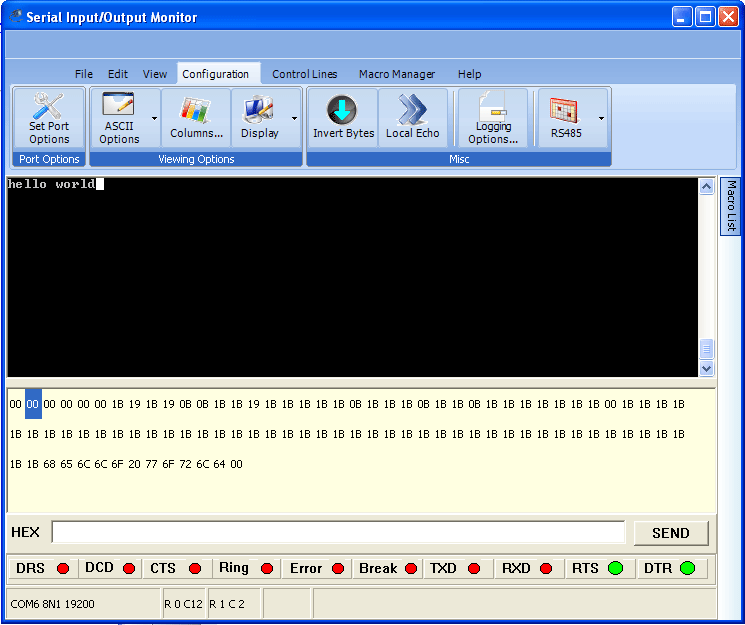Toggle the Break signal indicator
Viewport: 745px width, 625px height.
click(x=409, y=568)
